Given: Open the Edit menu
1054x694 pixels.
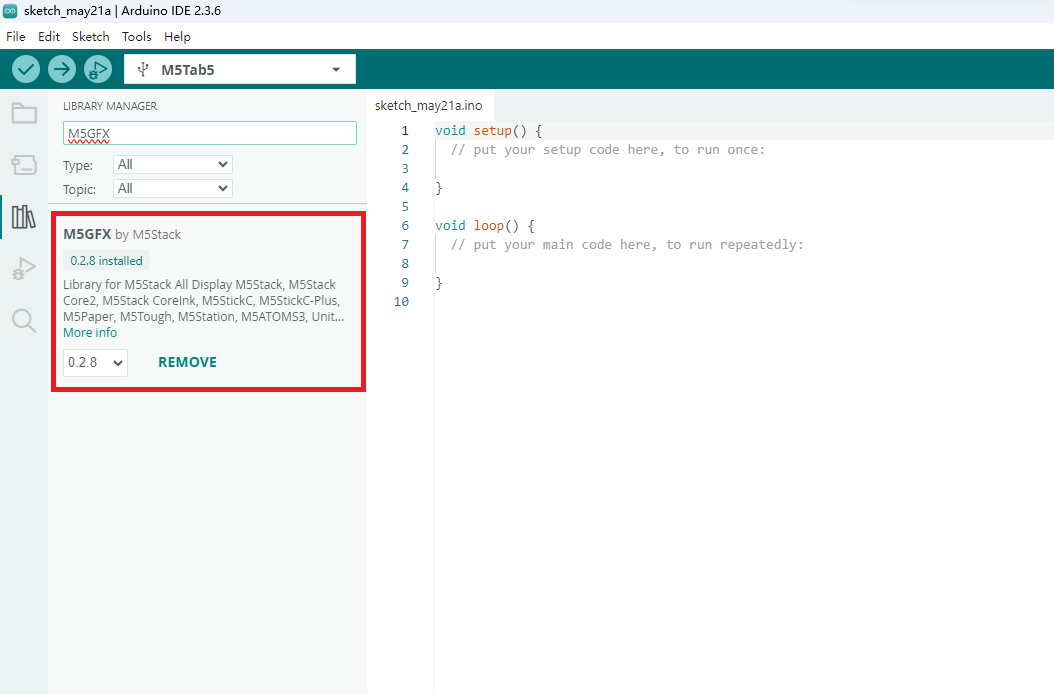Looking at the screenshot, I should click(49, 36).
